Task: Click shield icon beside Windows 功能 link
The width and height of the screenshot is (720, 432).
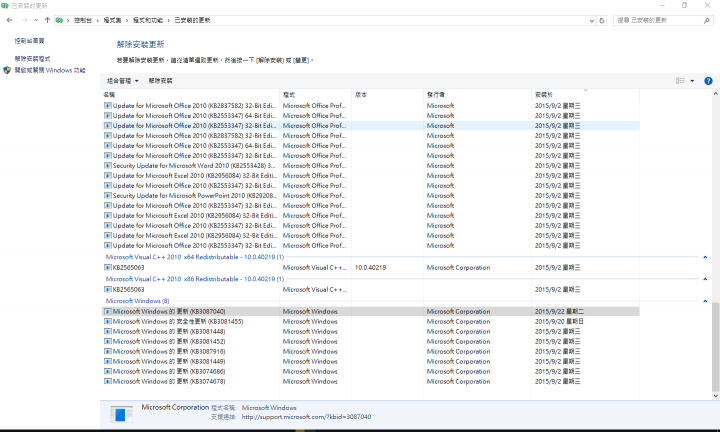Action: [7, 70]
